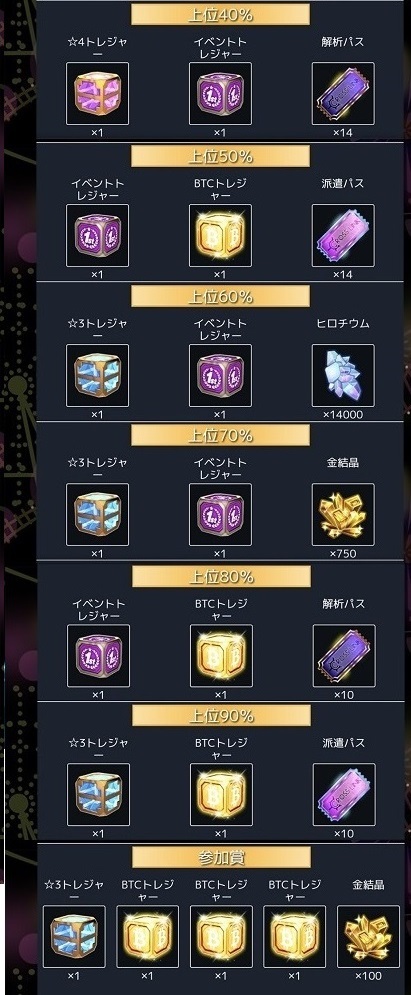
Task: Click the 参加賞 section header
Action: click(x=221, y=857)
